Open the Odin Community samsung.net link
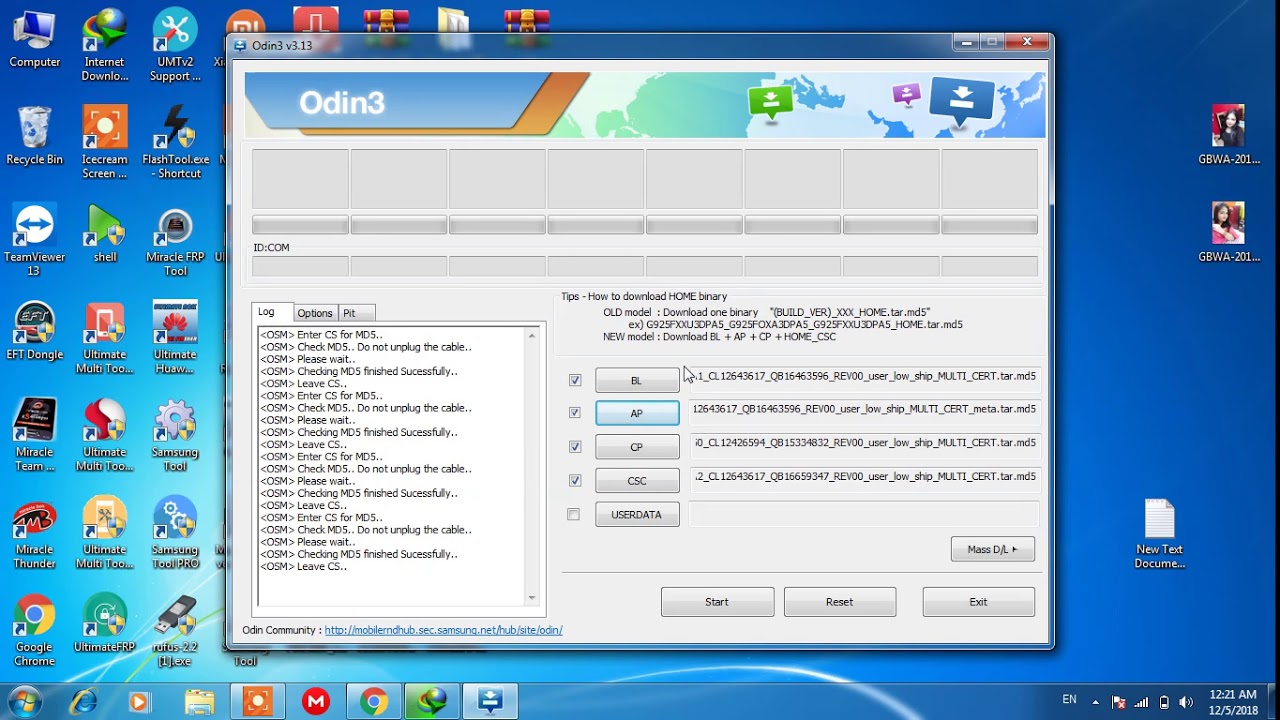 tap(443, 630)
